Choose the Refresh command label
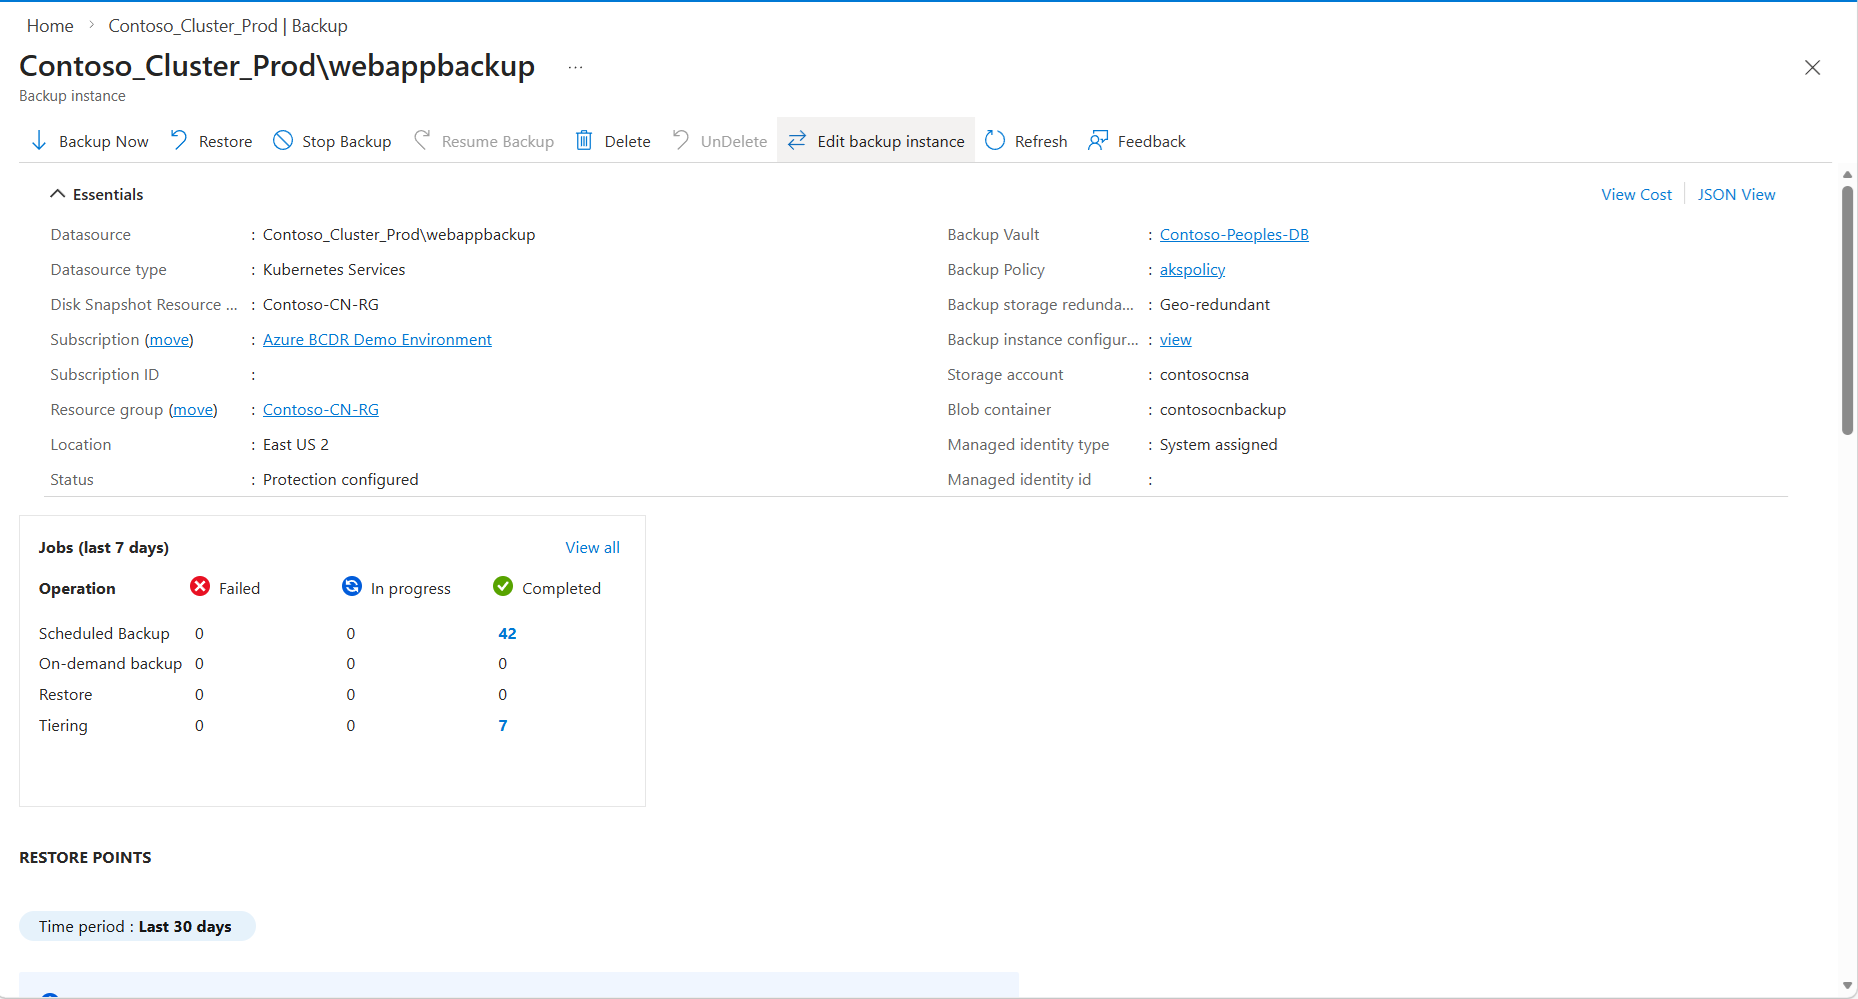The width and height of the screenshot is (1858, 999). pyautogui.click(x=1041, y=142)
